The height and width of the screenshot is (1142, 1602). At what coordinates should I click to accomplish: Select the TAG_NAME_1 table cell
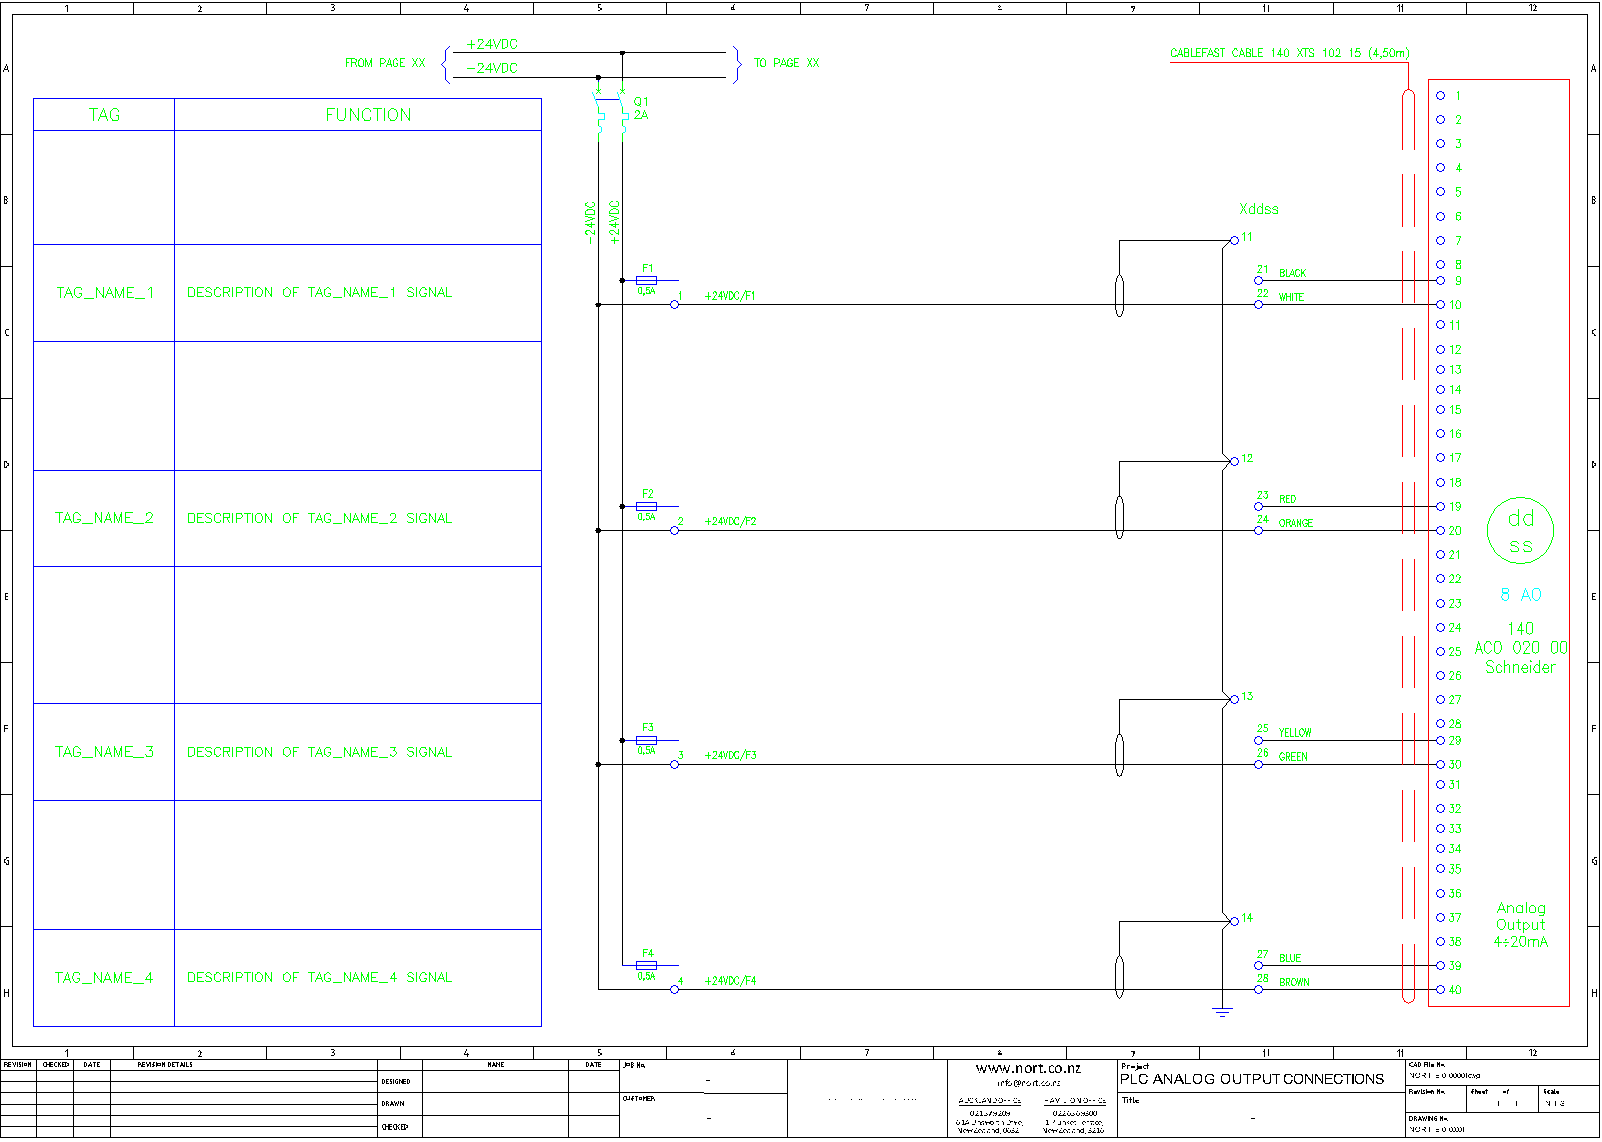click(105, 293)
